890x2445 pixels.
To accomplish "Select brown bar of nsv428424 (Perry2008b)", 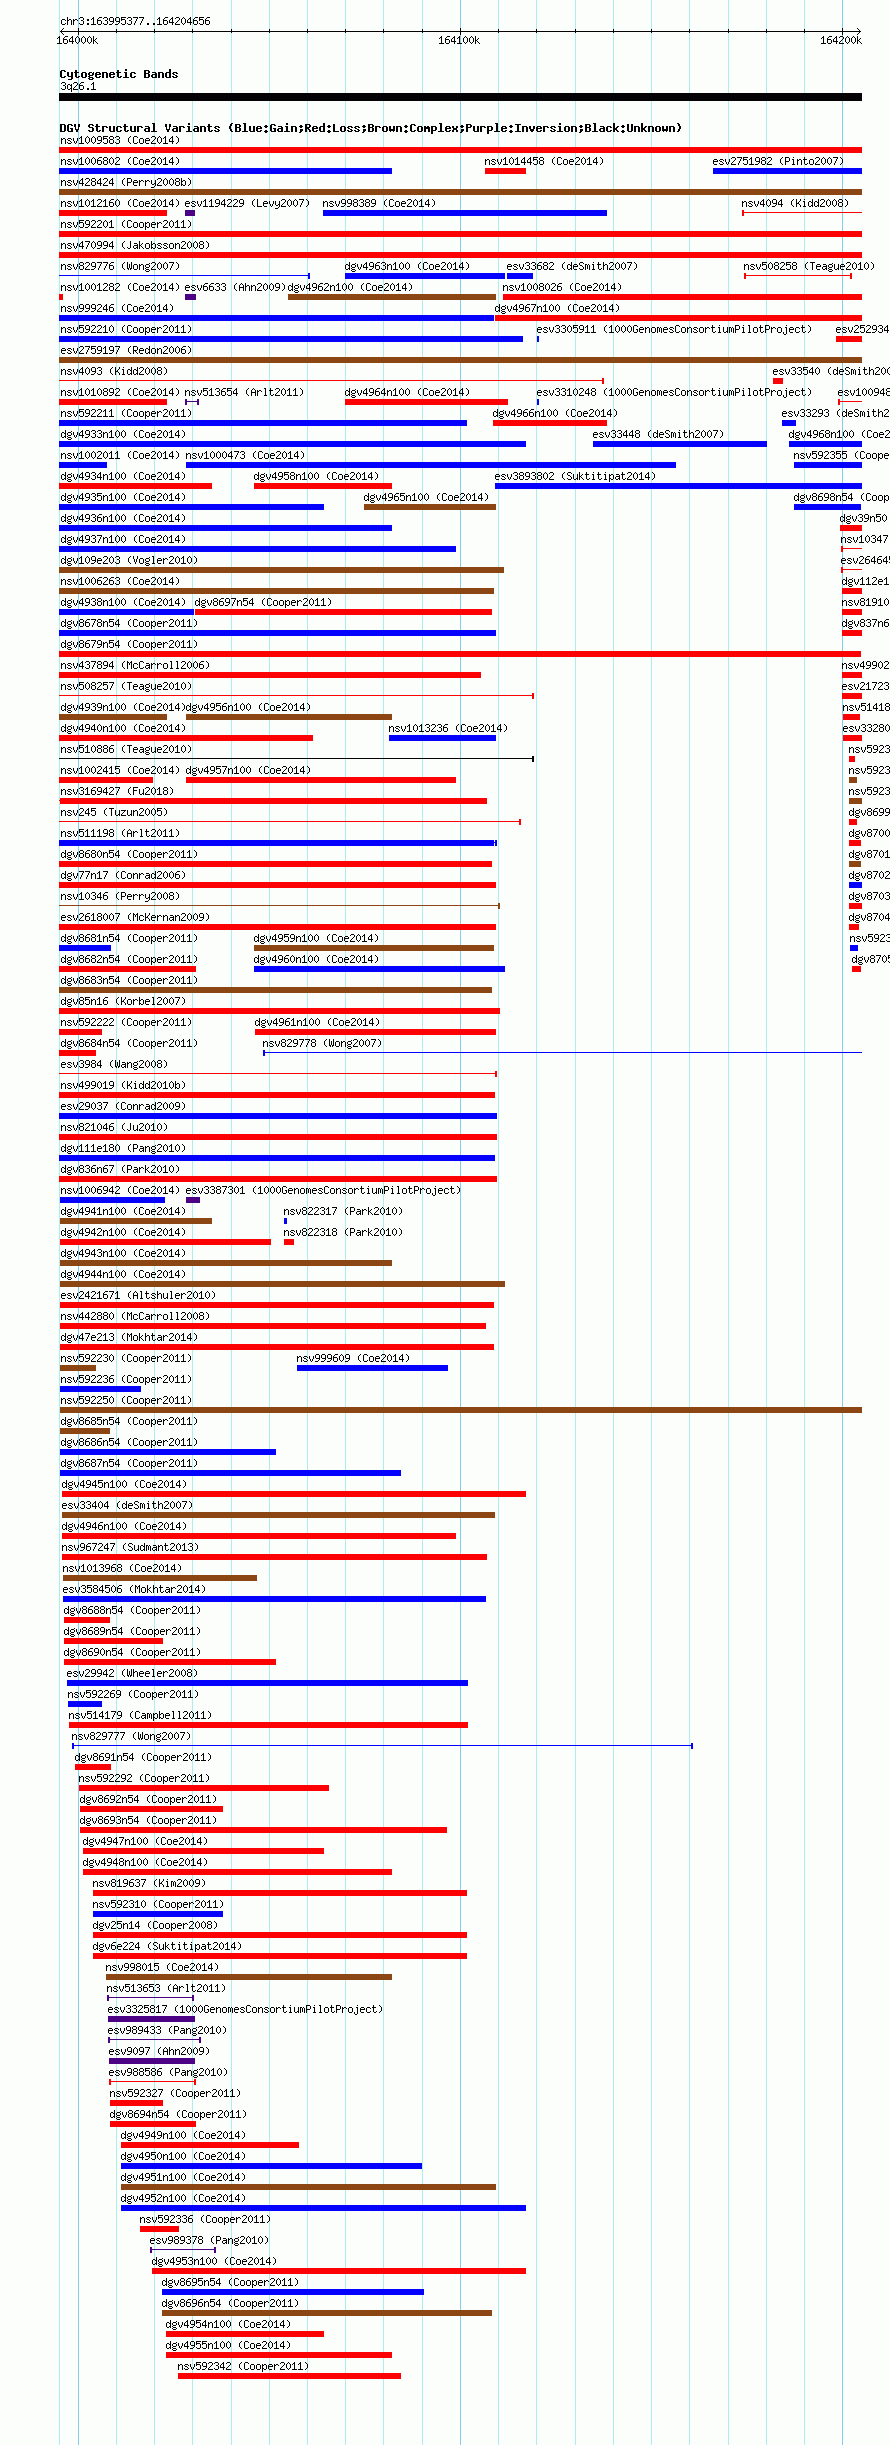I will (460, 192).
